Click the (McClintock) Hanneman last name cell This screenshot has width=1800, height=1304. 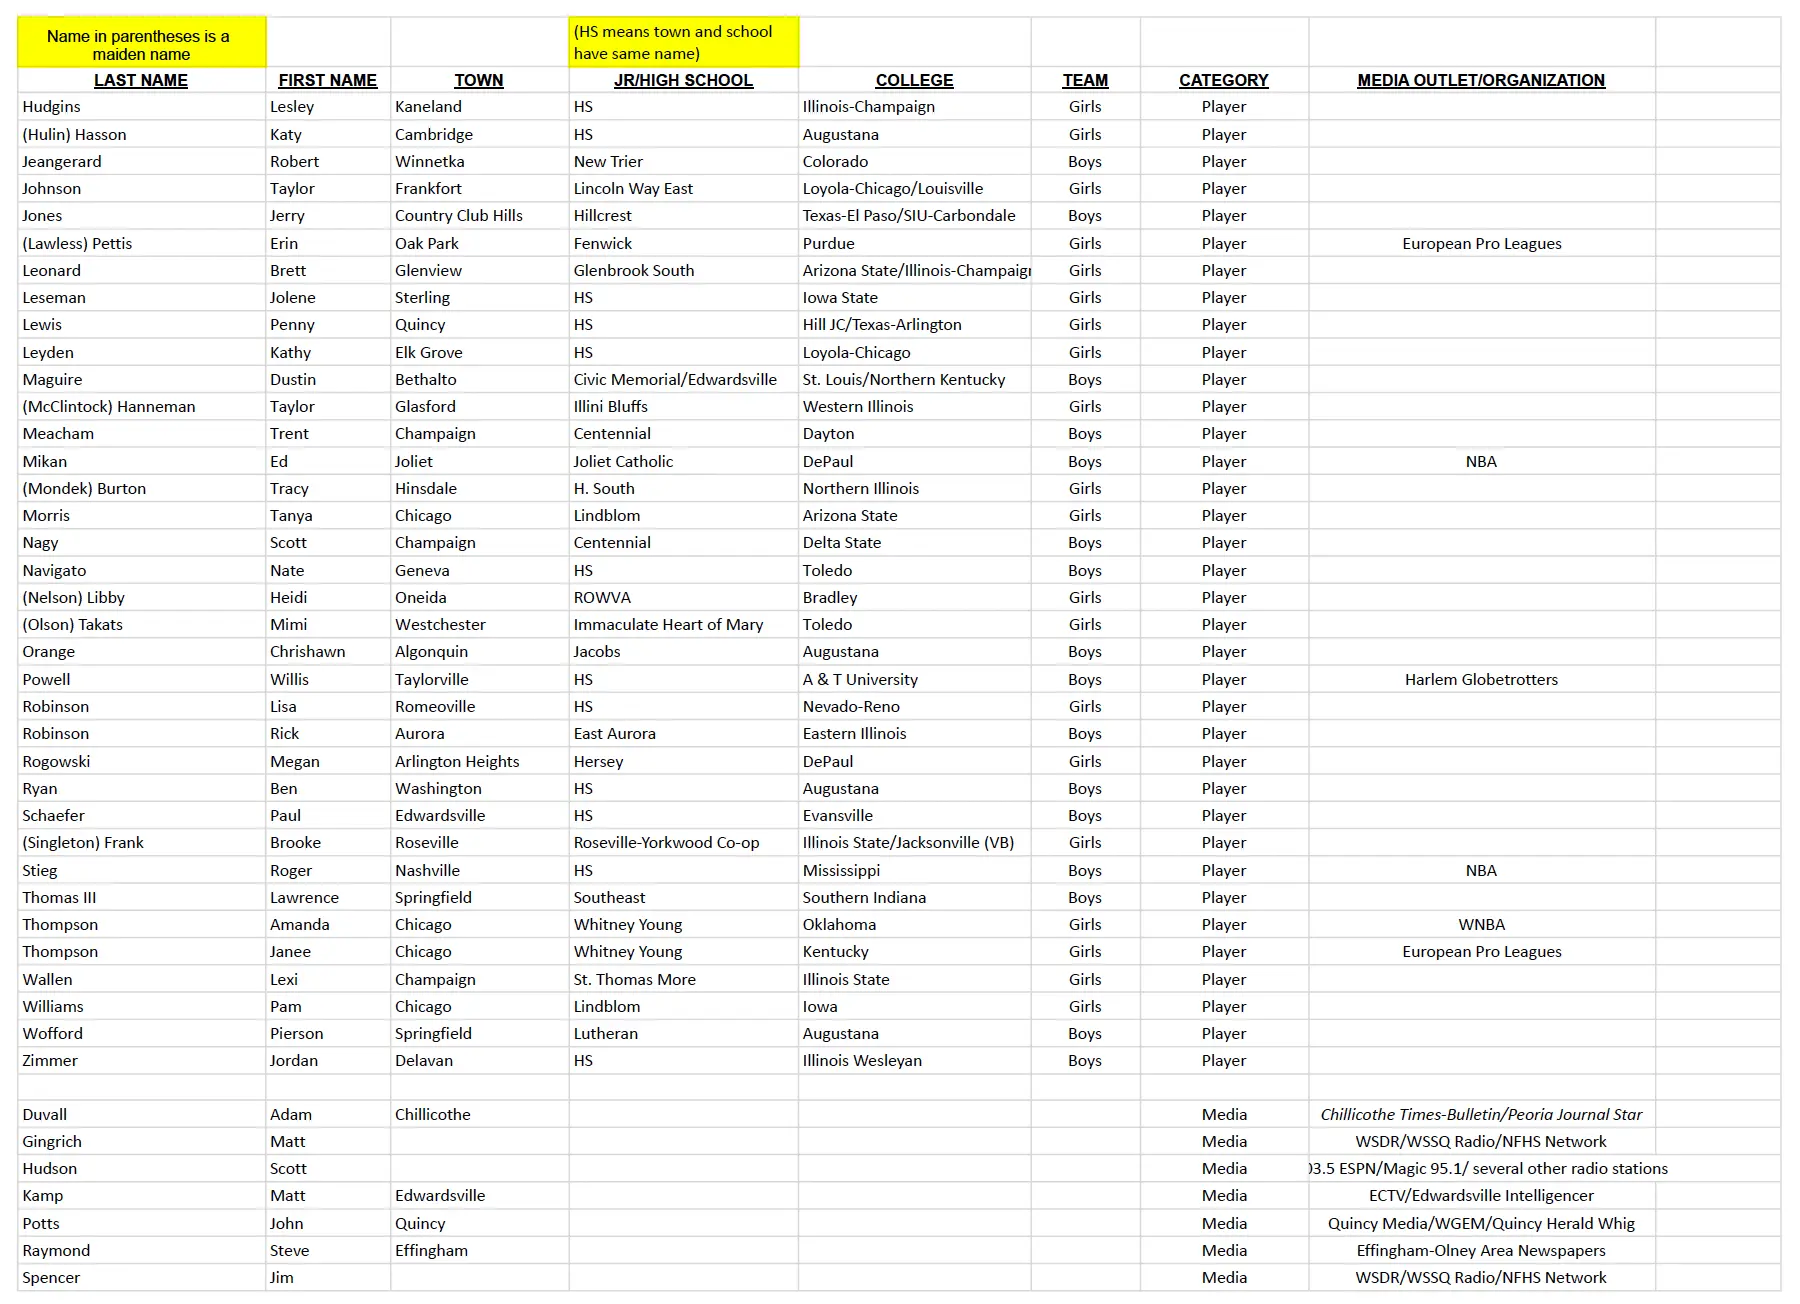[x=109, y=406]
